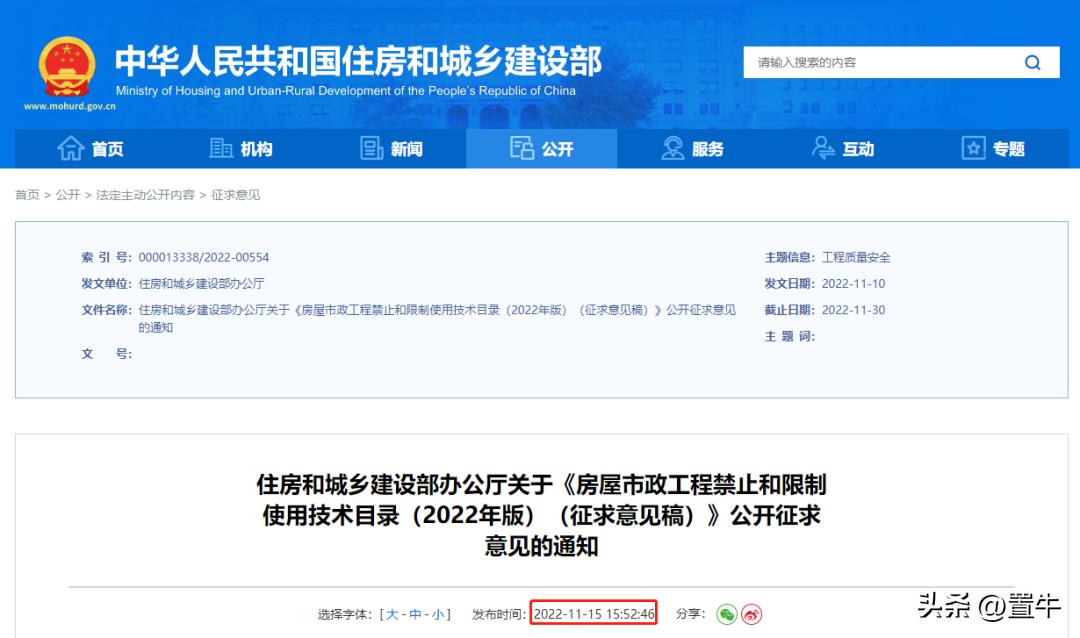Image resolution: width=1080 pixels, height=638 pixels.
Task: Click inside the search input box
Action: (880, 61)
